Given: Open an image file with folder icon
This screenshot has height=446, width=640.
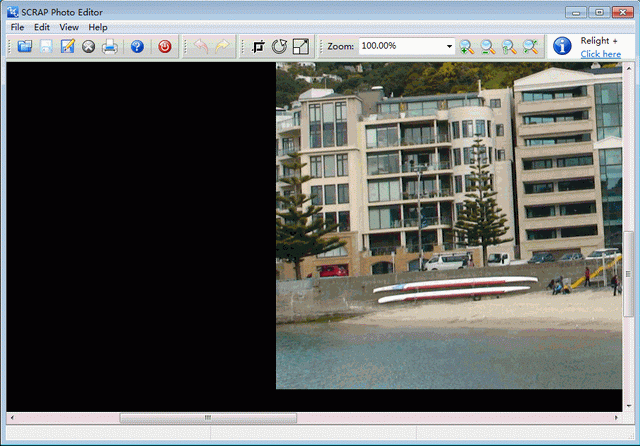Looking at the screenshot, I should pyautogui.click(x=25, y=47).
